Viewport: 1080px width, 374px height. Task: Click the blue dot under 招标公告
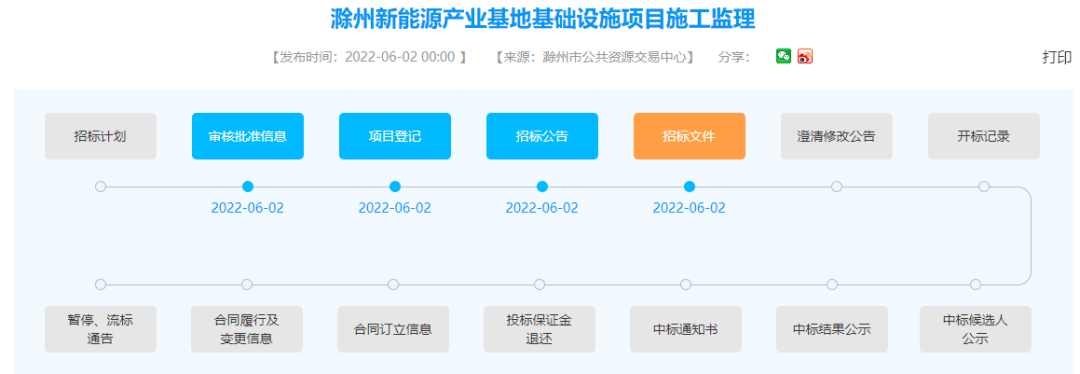click(542, 187)
